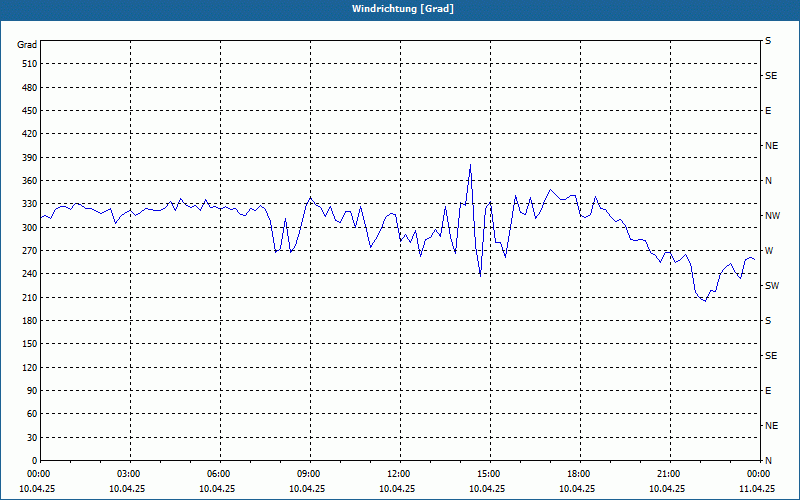The width and height of the screenshot is (800, 500).
Task: Click the 03:00 time label
Action: [x=128, y=474]
